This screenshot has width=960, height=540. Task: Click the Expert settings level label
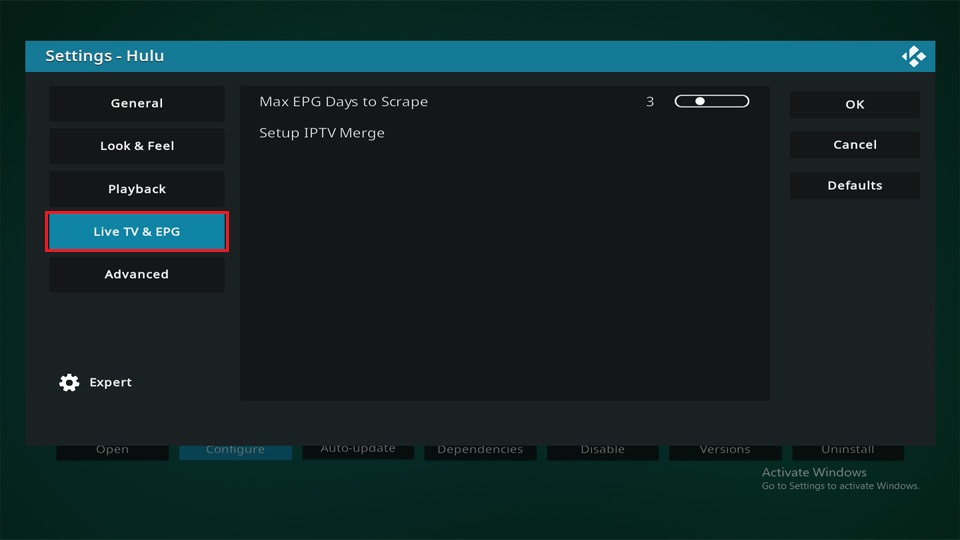(110, 382)
